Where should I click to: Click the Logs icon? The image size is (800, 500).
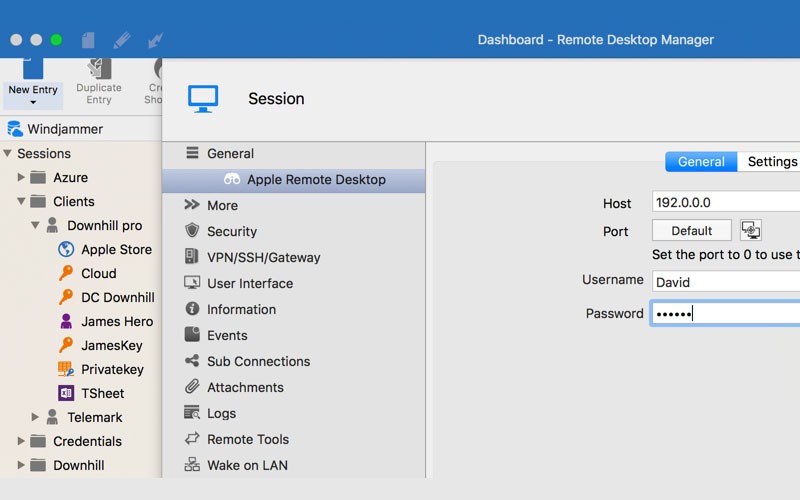click(192, 412)
